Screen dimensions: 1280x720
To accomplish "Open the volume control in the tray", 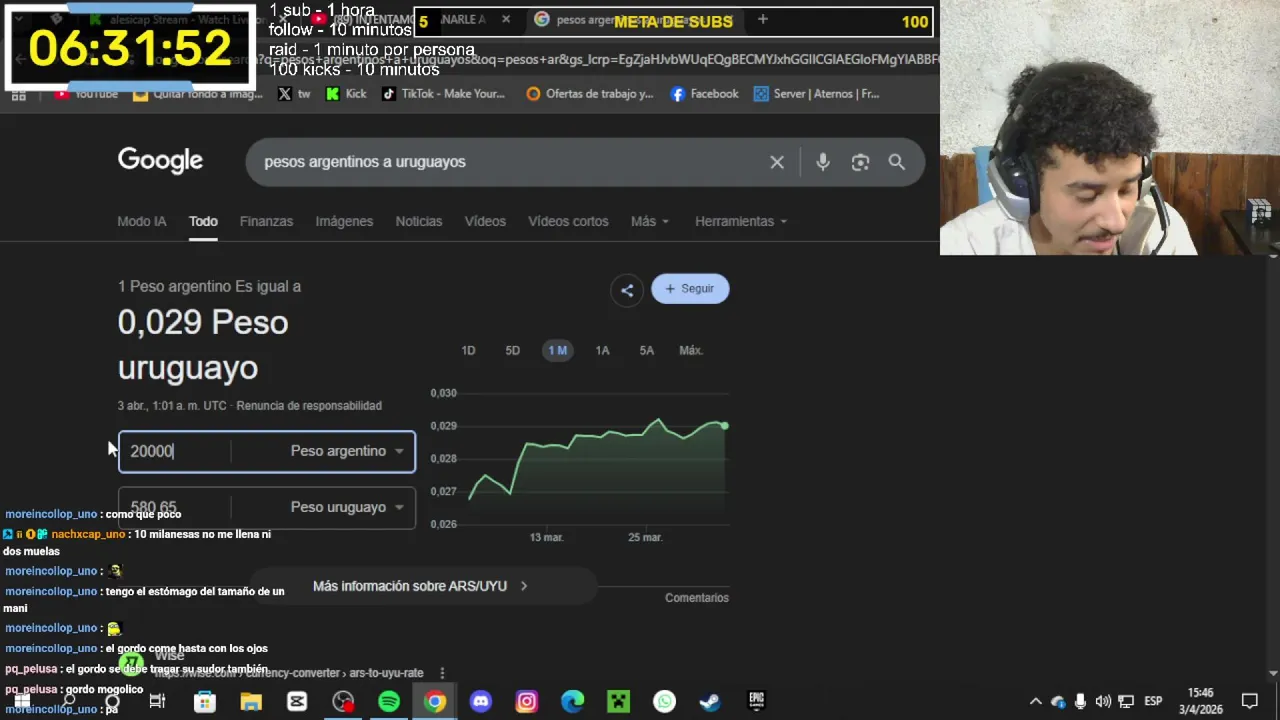I will click(x=1103, y=702).
